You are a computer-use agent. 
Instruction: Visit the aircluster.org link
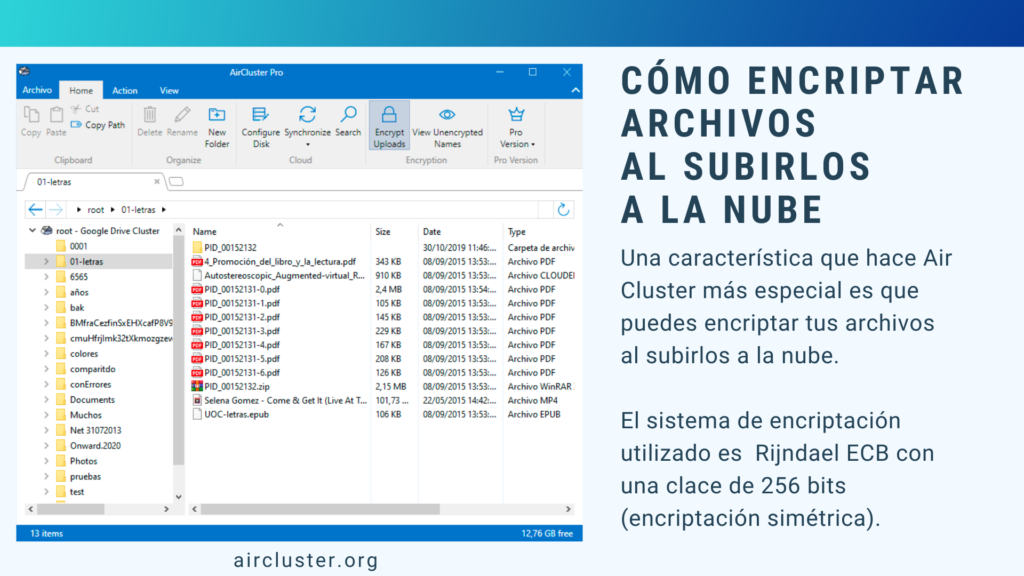[x=306, y=559]
